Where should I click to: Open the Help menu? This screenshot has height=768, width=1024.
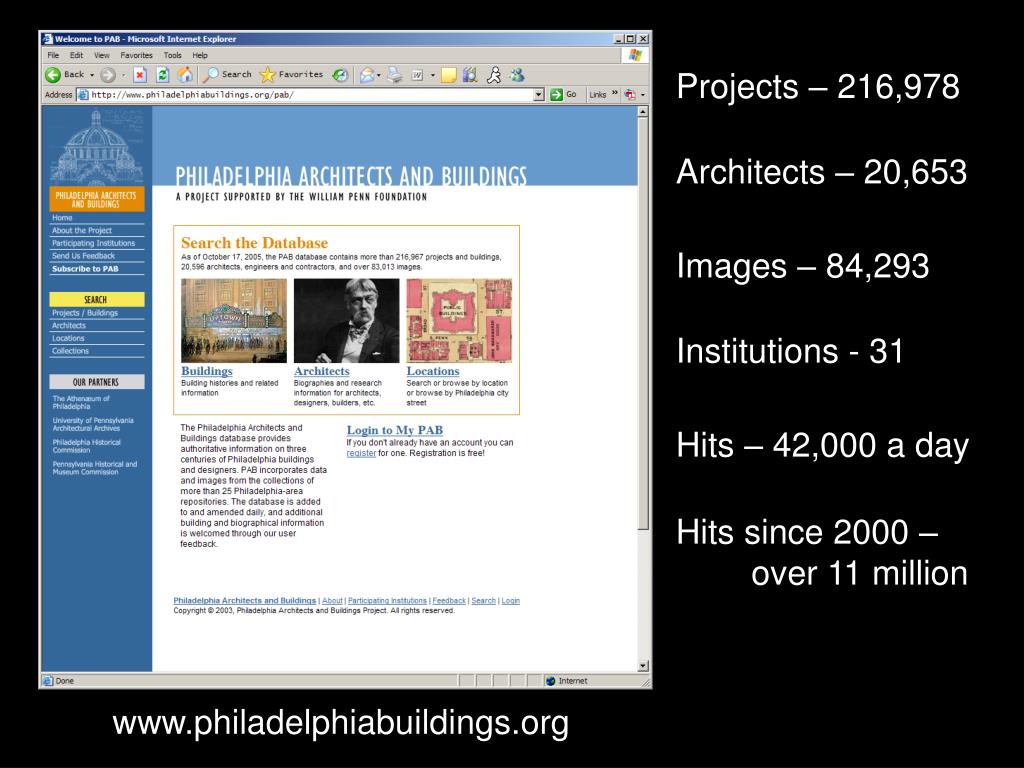point(200,56)
